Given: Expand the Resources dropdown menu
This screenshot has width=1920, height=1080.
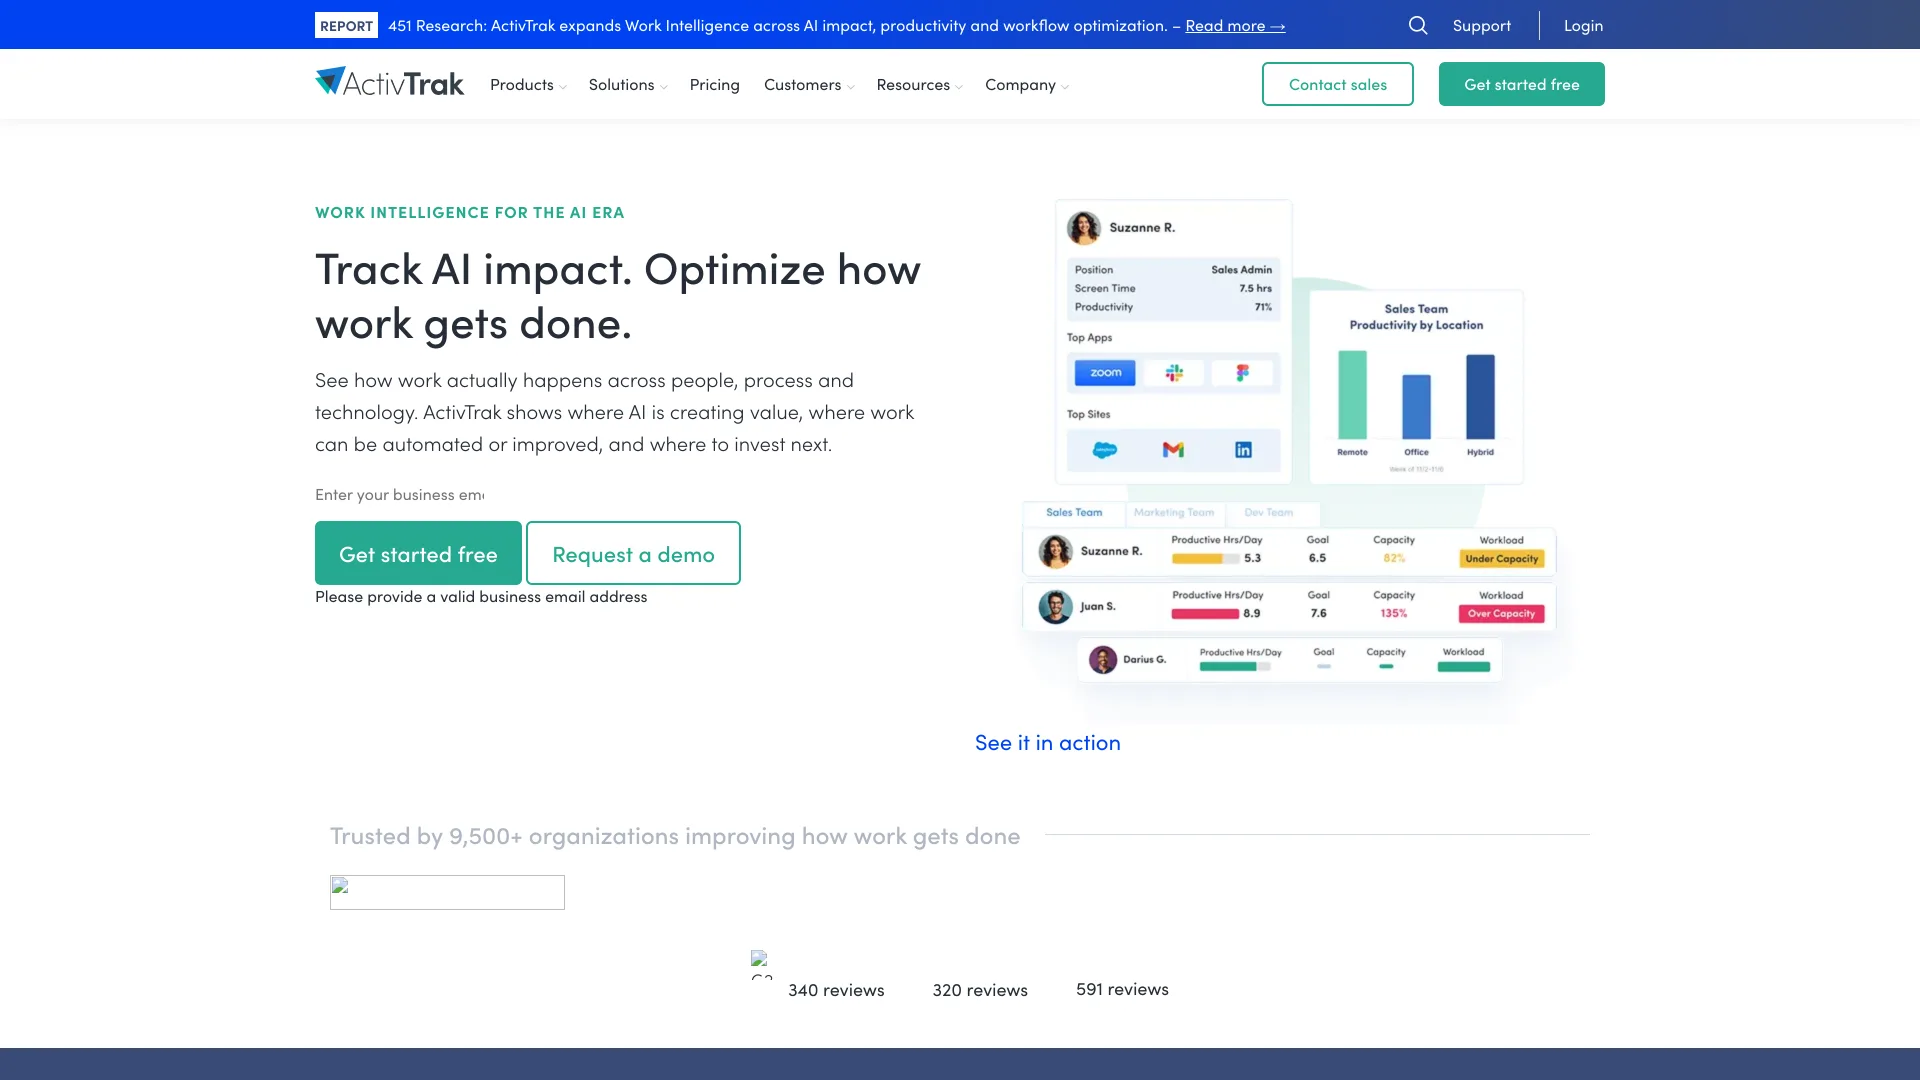Looking at the screenshot, I should [x=919, y=85].
